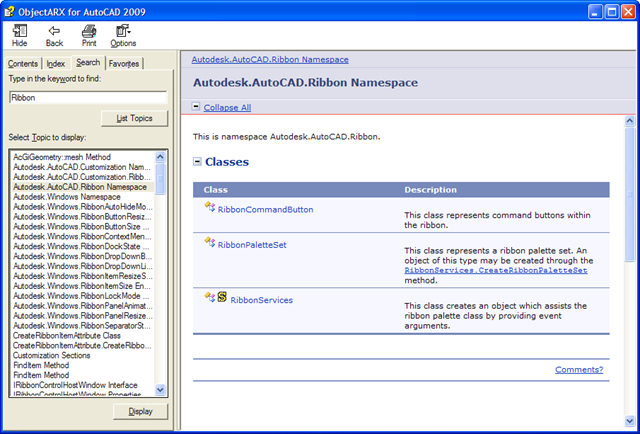Switch to the Index tab
Viewport: 640px width, 434px height.
[x=56, y=64]
